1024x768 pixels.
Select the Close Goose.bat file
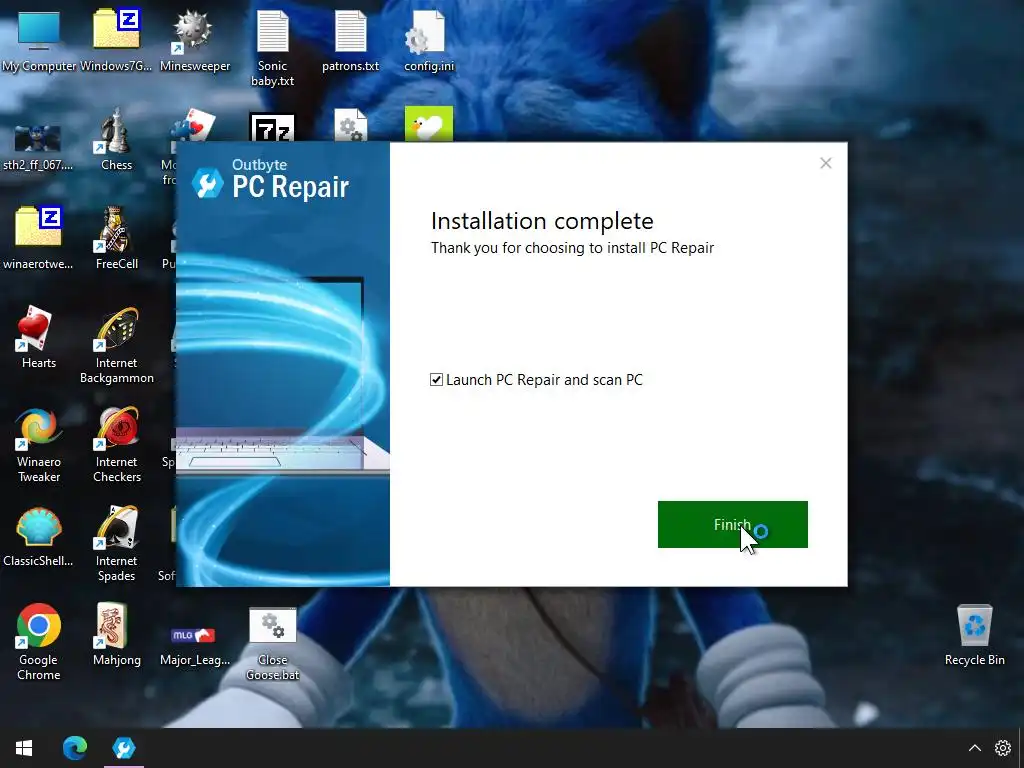pos(272,644)
